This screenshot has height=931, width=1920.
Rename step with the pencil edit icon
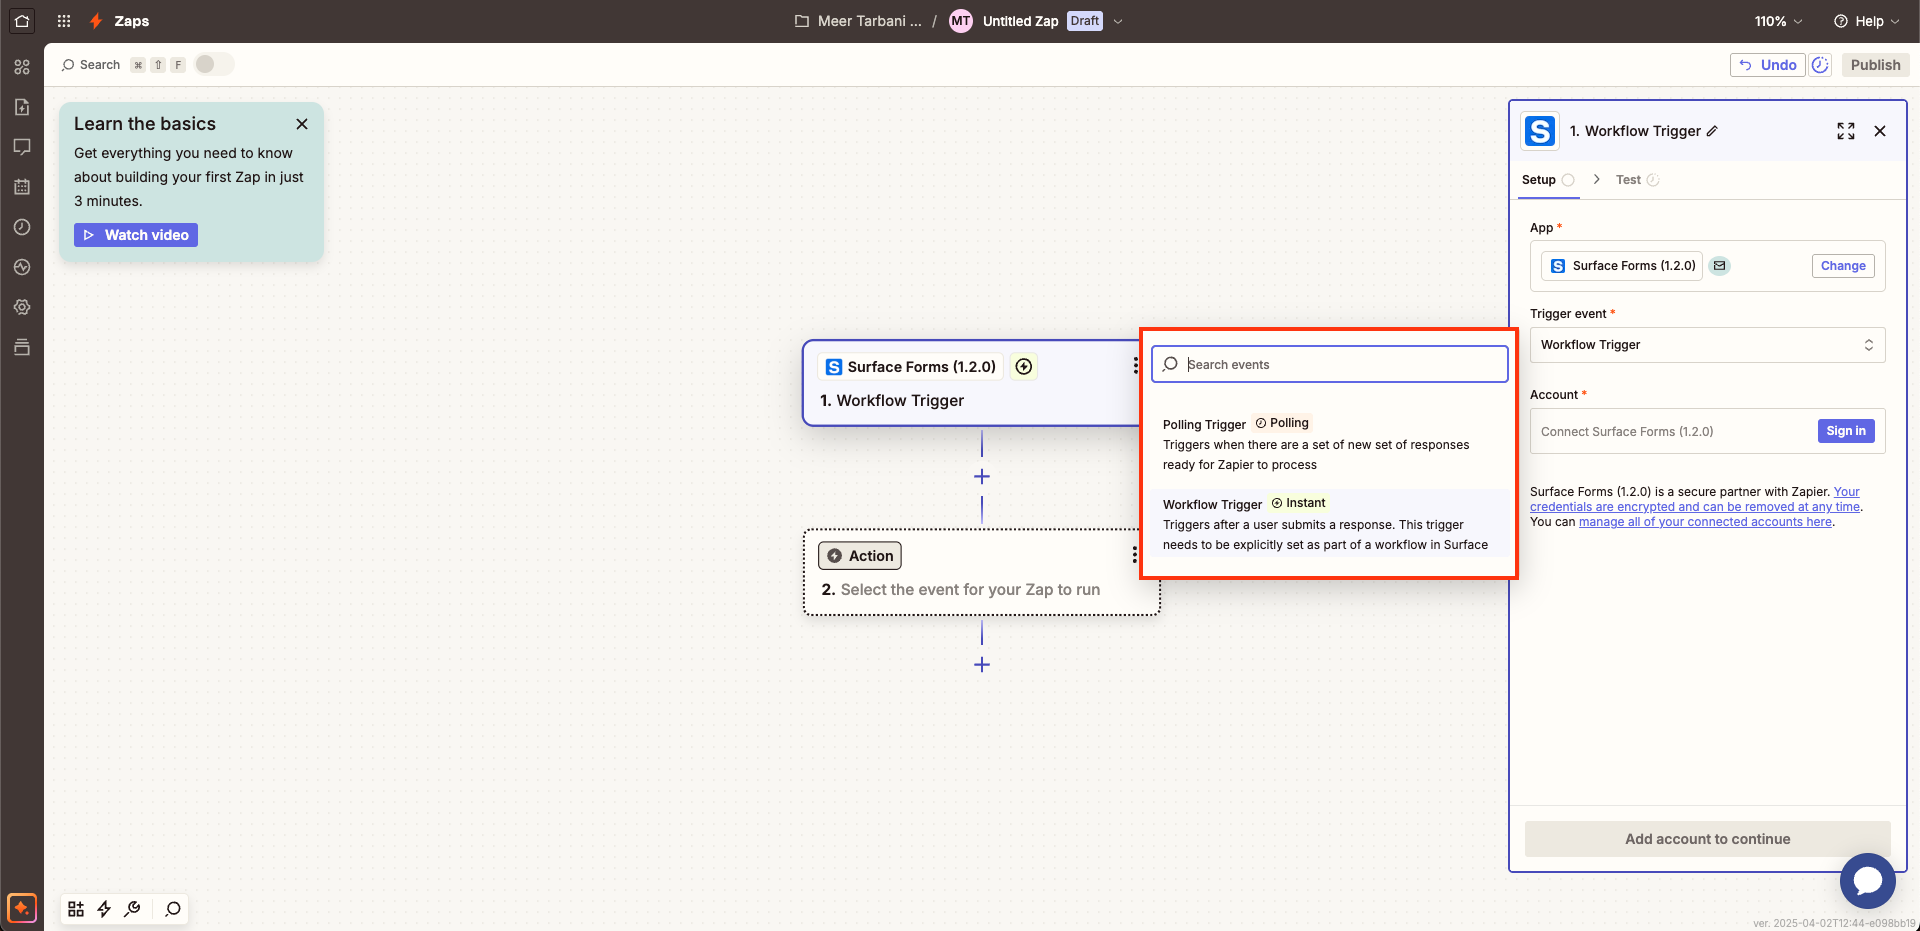pyautogui.click(x=1712, y=131)
